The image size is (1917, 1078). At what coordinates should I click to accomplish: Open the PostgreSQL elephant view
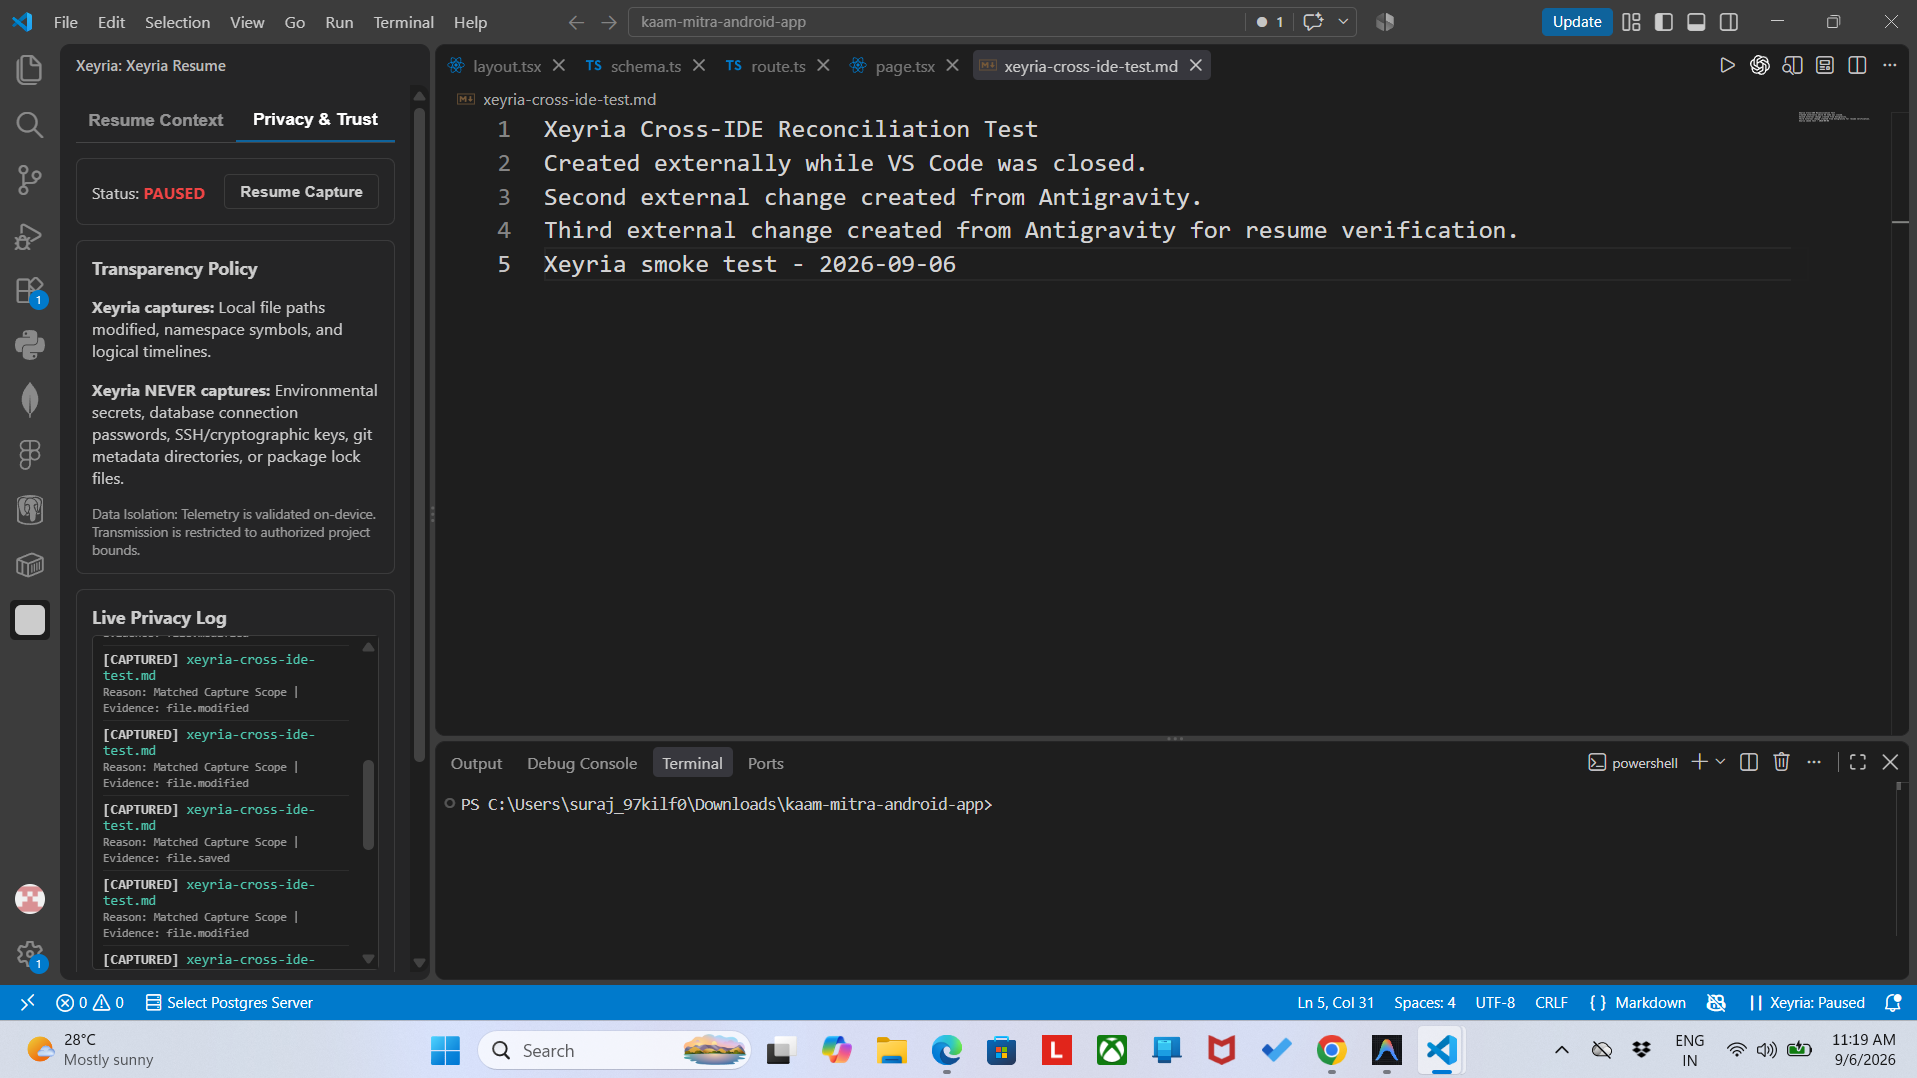pos(30,510)
